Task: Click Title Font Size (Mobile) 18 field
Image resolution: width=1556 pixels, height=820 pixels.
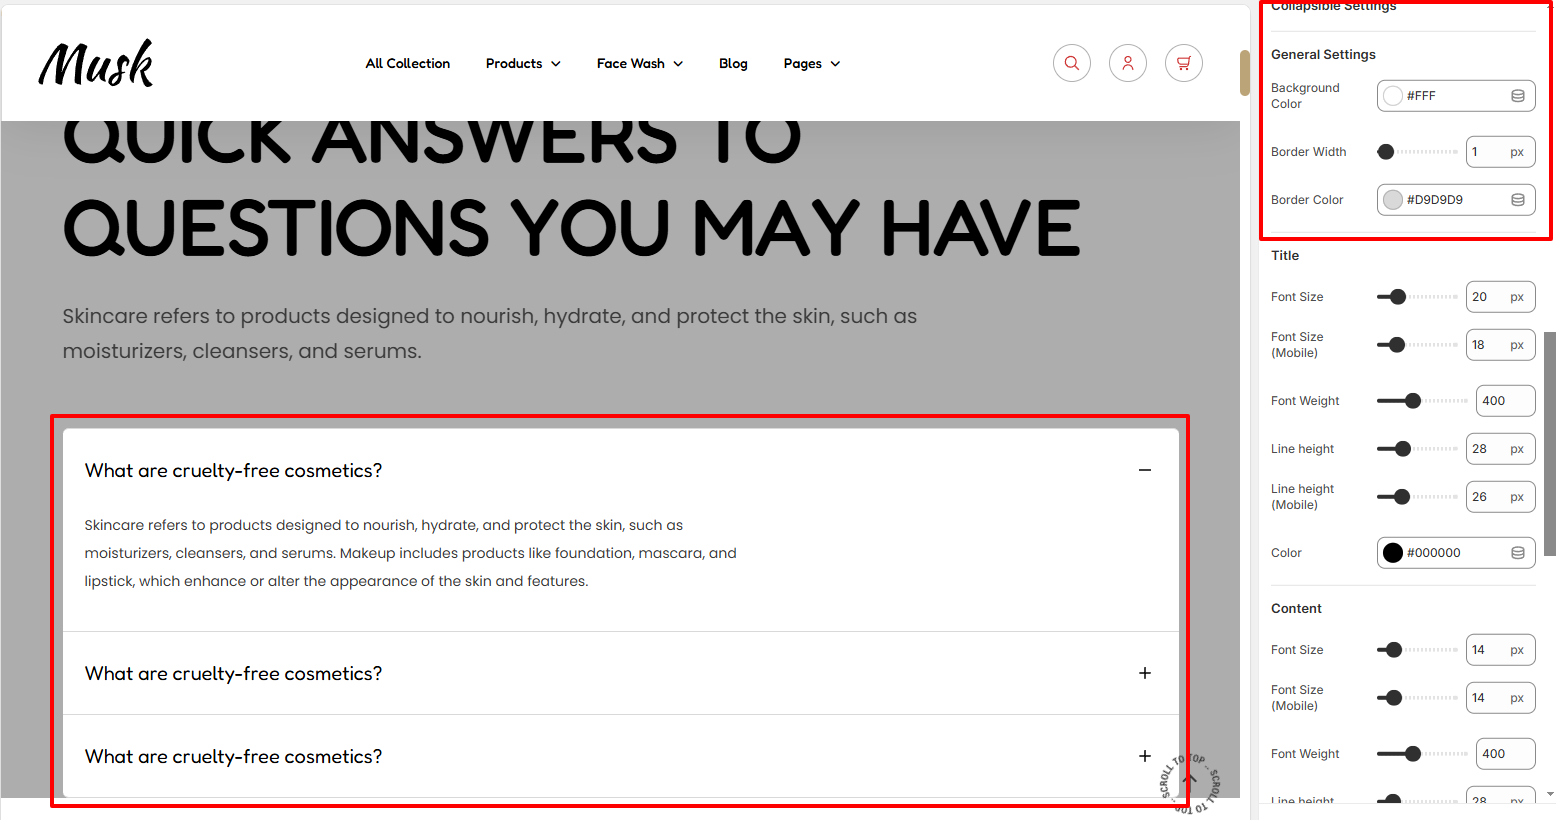Action: [1500, 345]
